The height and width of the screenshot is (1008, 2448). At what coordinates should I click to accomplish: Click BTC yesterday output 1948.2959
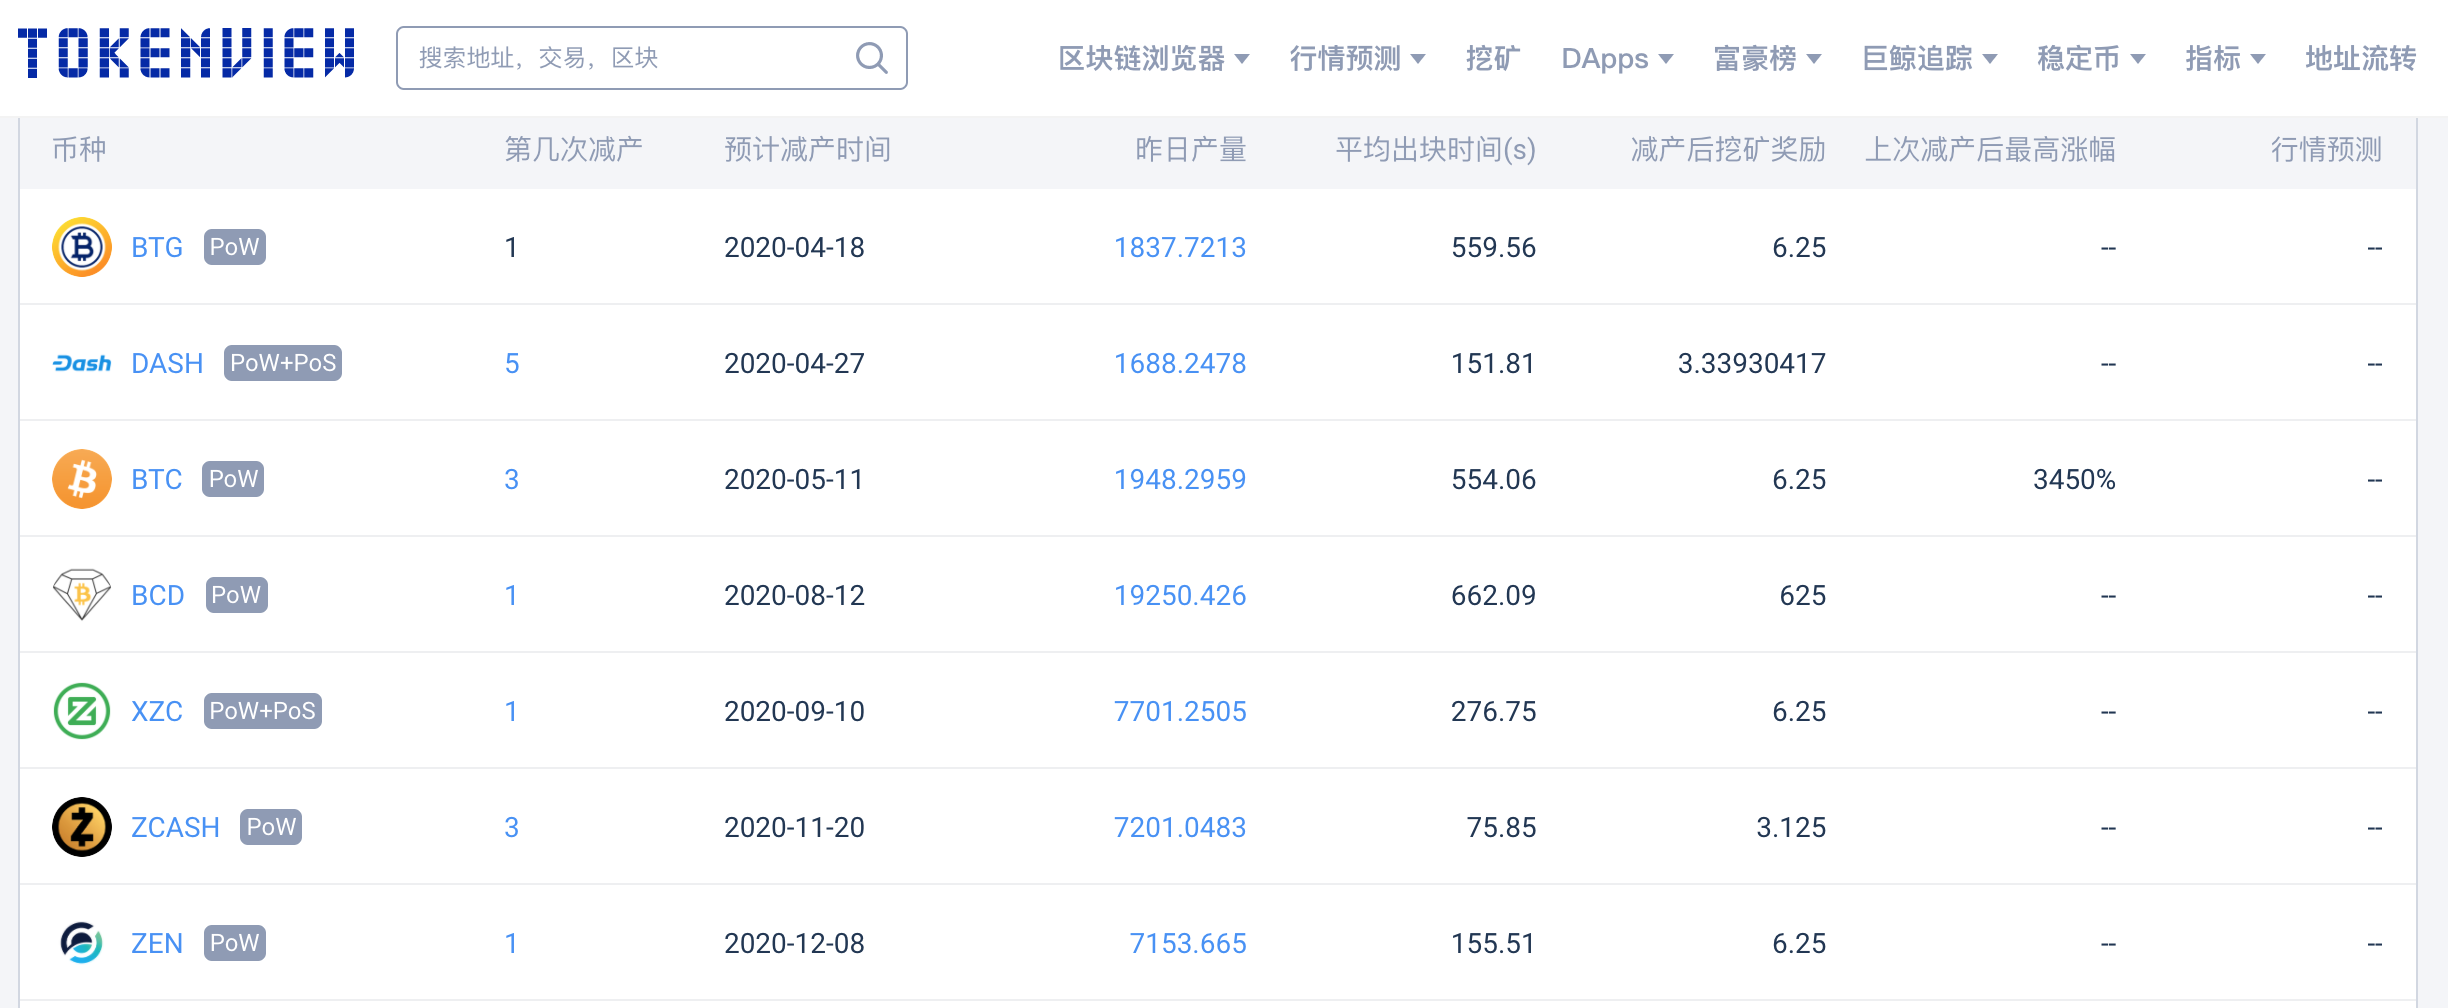click(x=1180, y=479)
